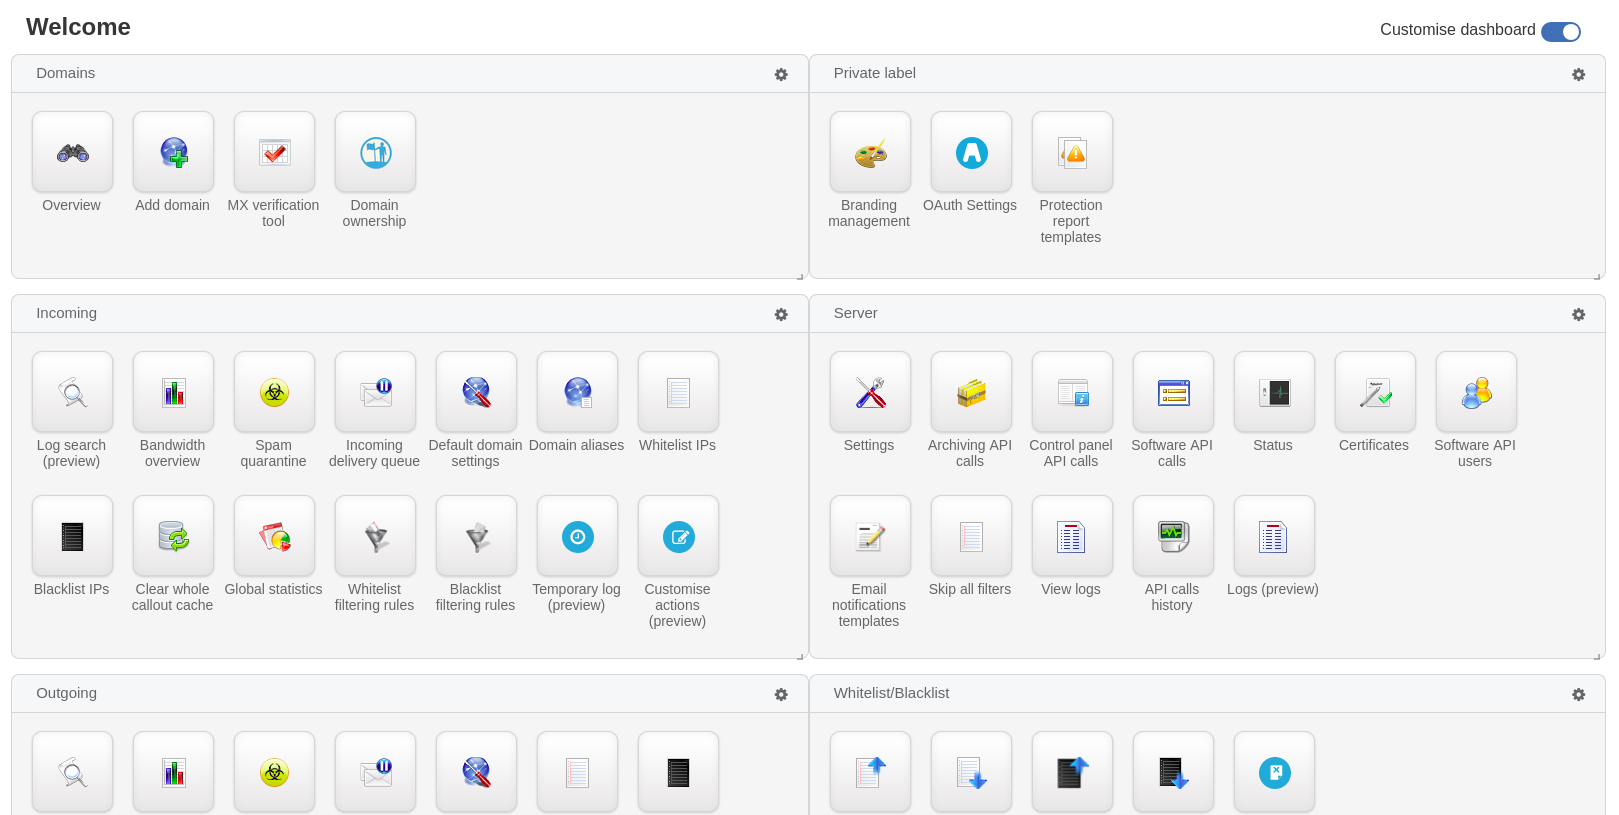Open Domain aliases icon
Screen dimensions: 1619x815
tap(577, 392)
